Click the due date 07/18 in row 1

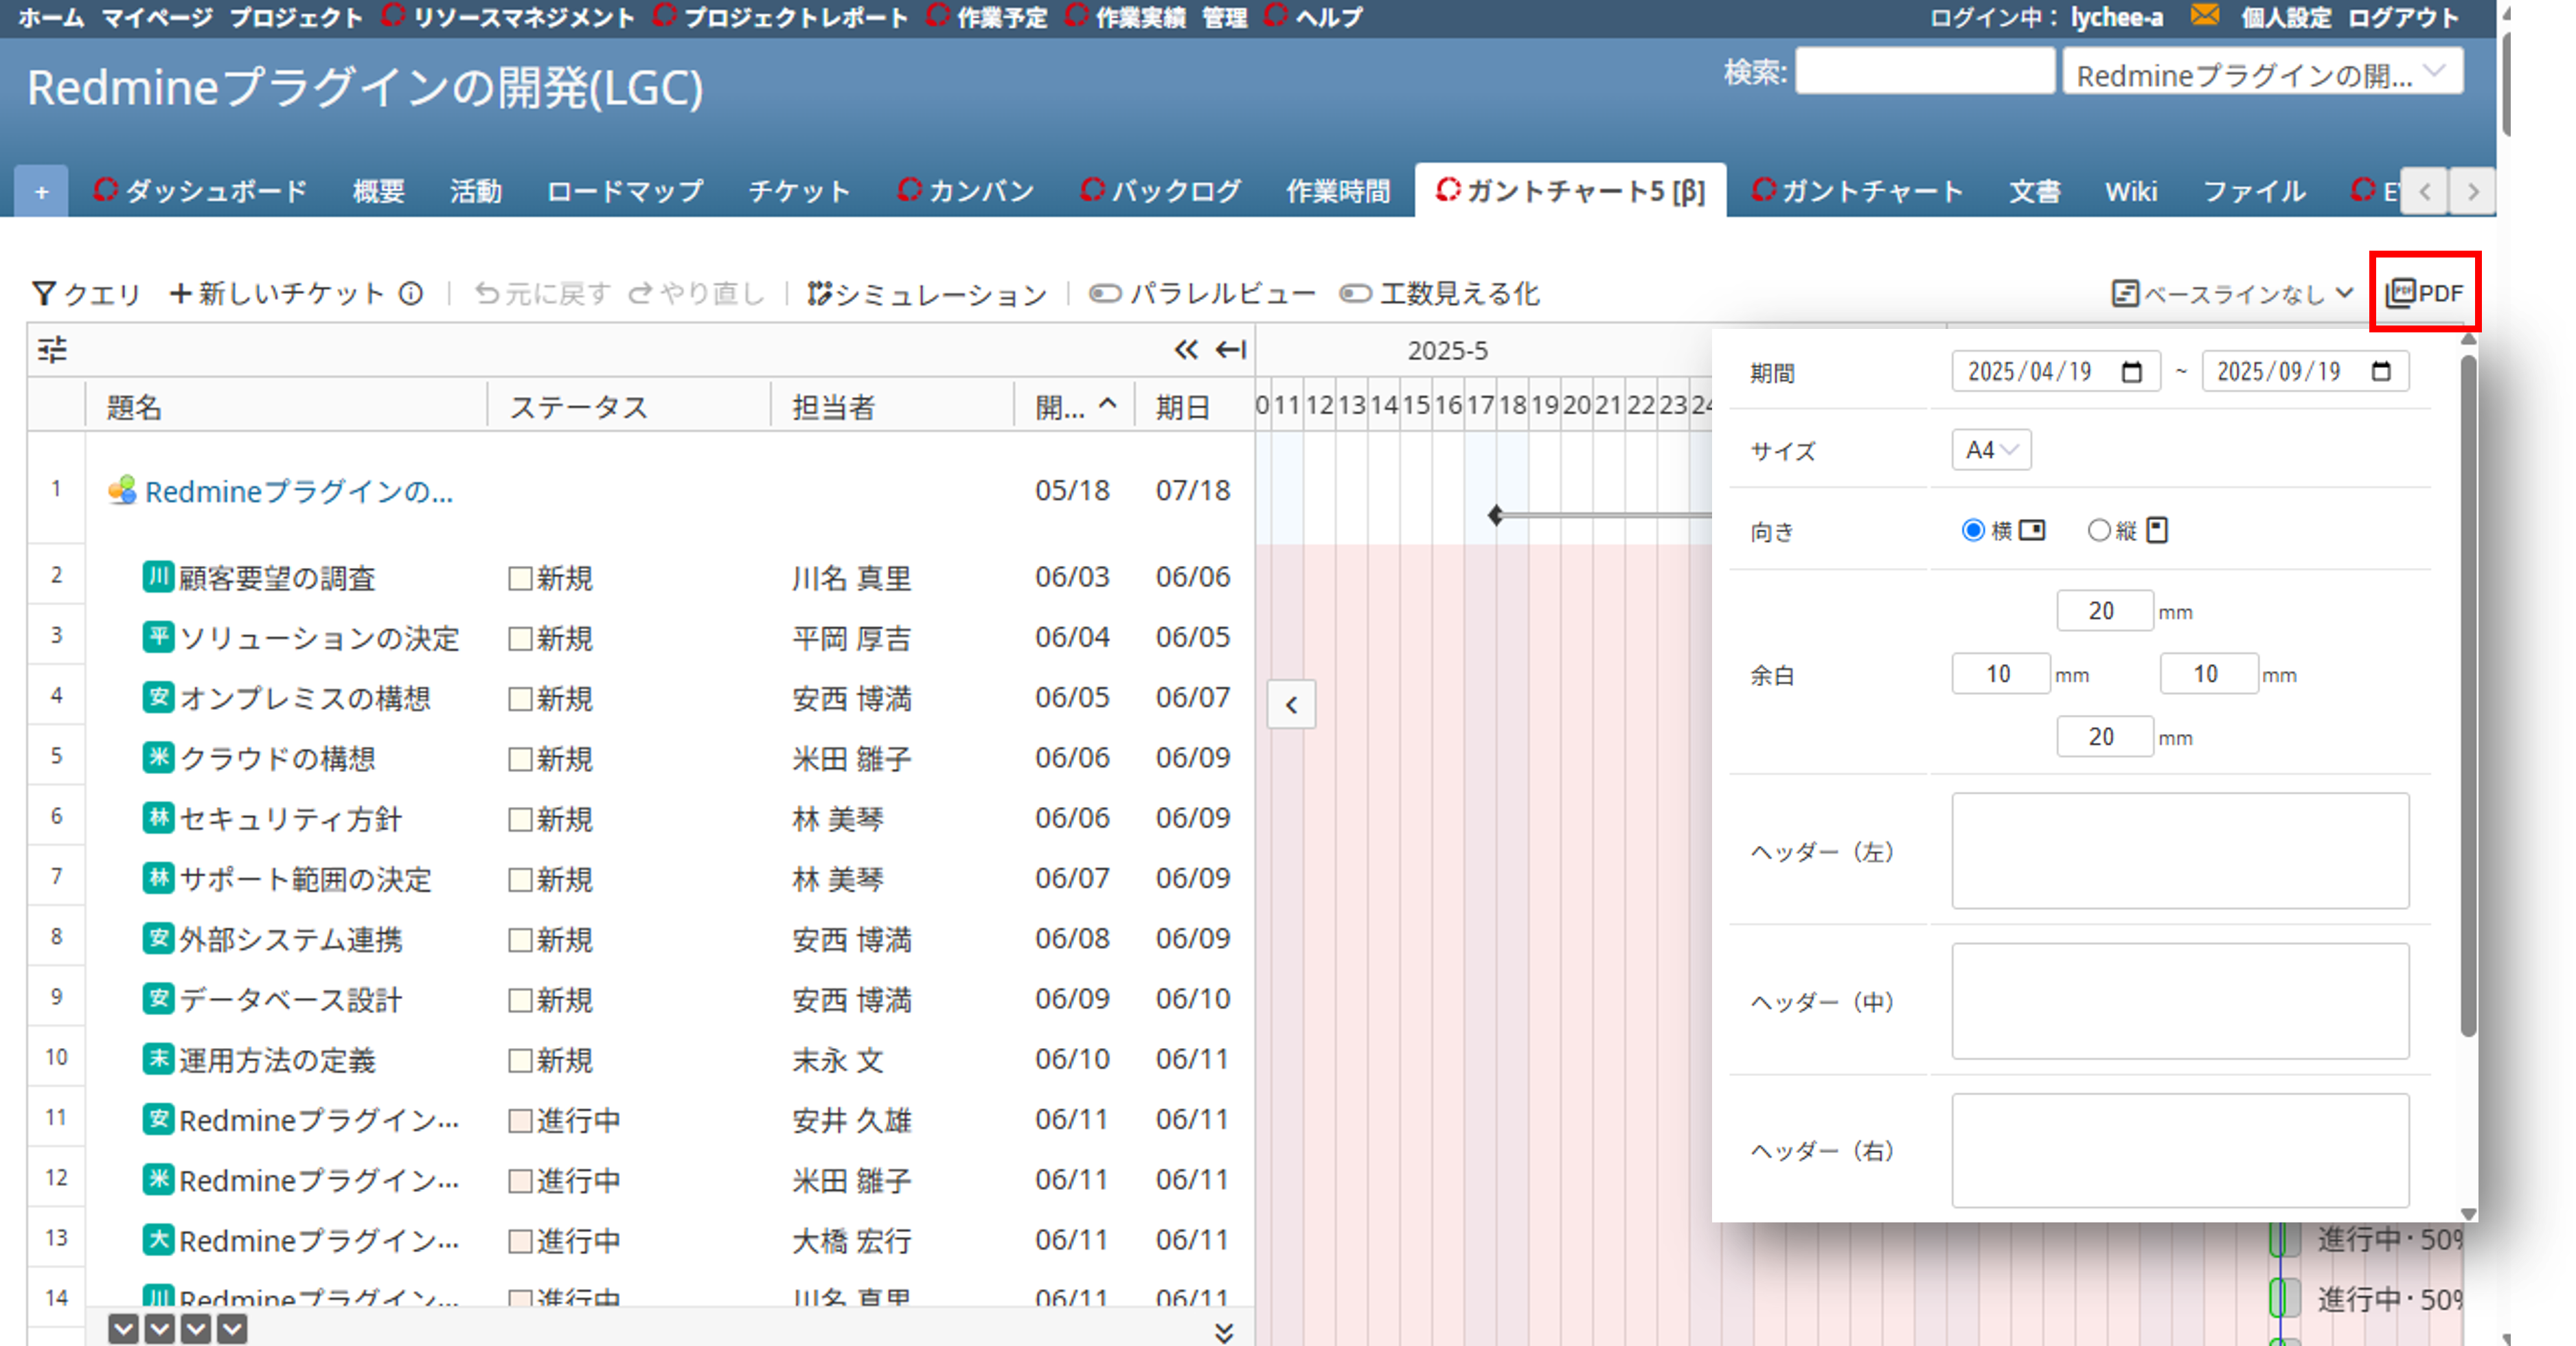[x=1192, y=490]
